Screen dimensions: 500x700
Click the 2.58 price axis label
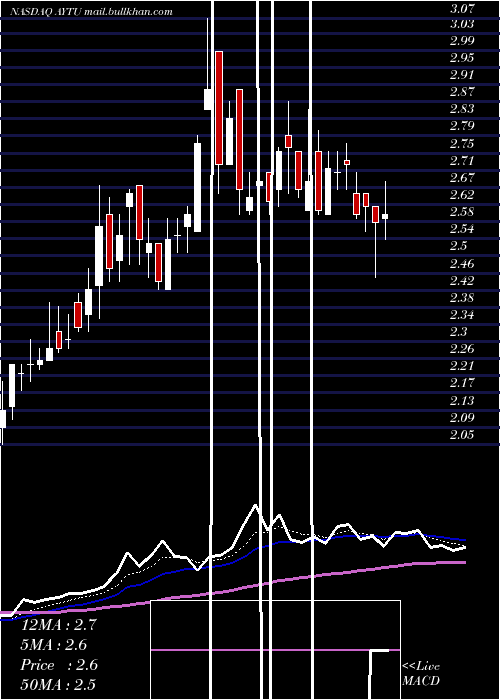tap(462, 212)
